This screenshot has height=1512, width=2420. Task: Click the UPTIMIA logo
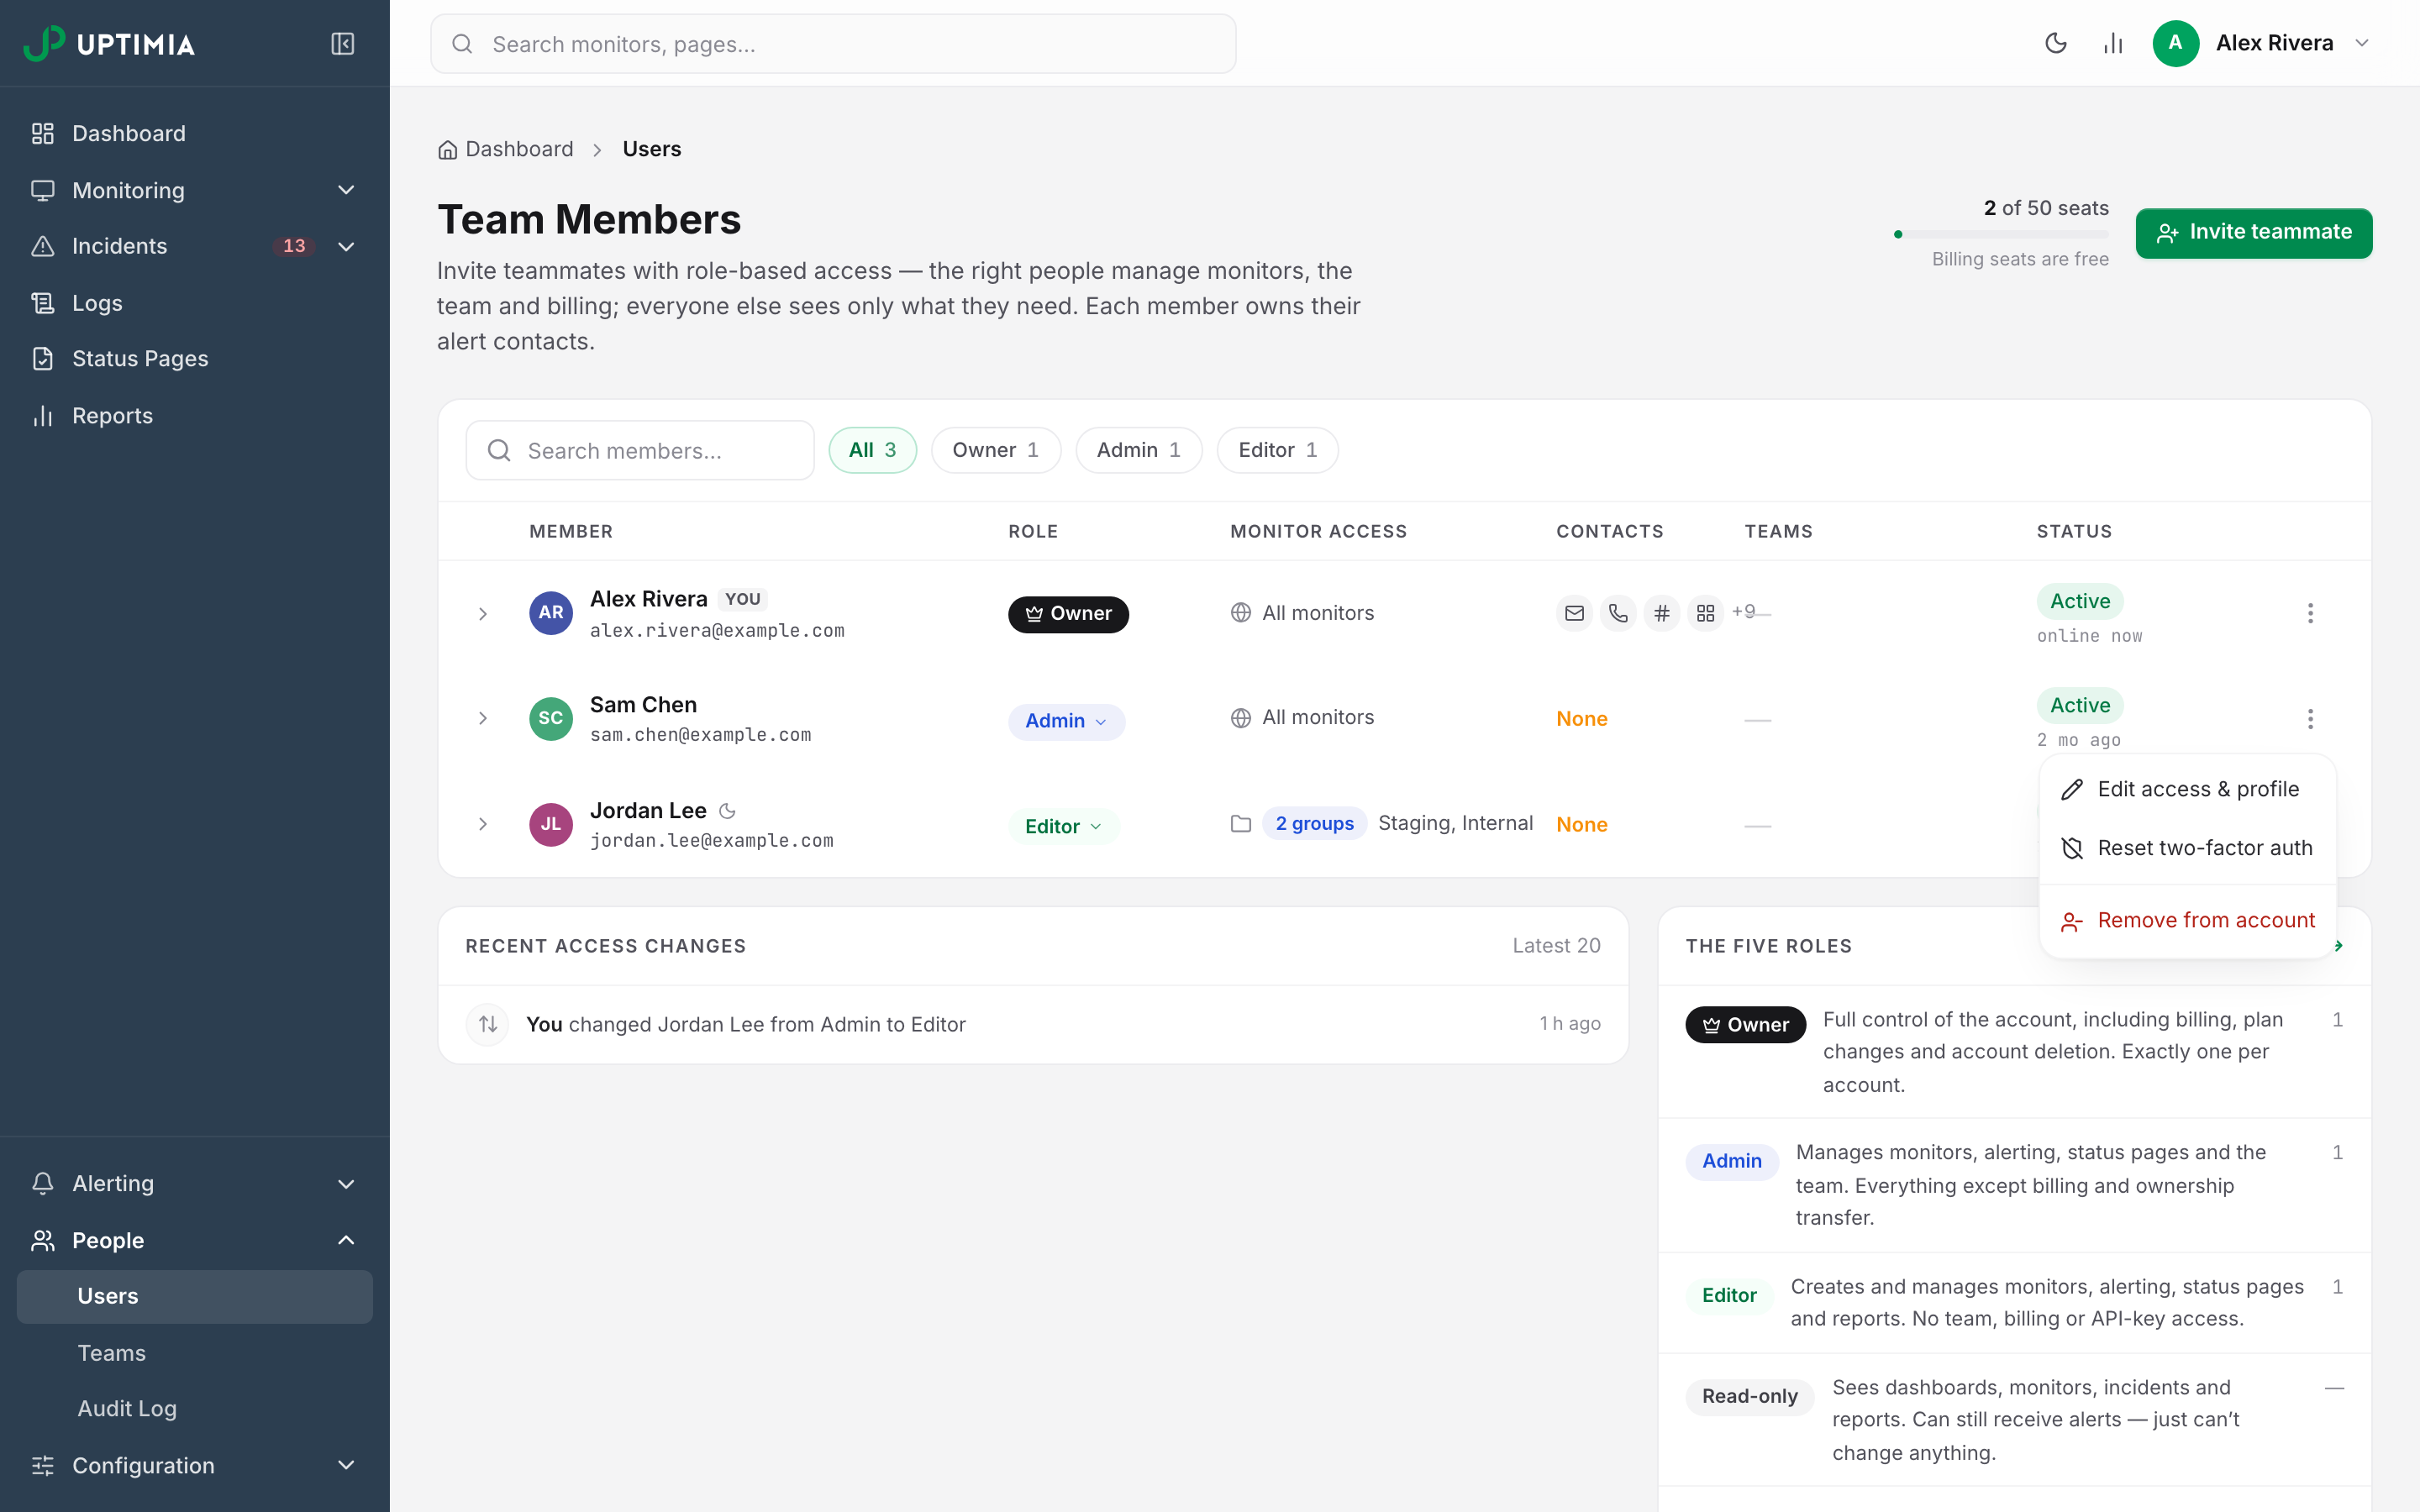109,44
